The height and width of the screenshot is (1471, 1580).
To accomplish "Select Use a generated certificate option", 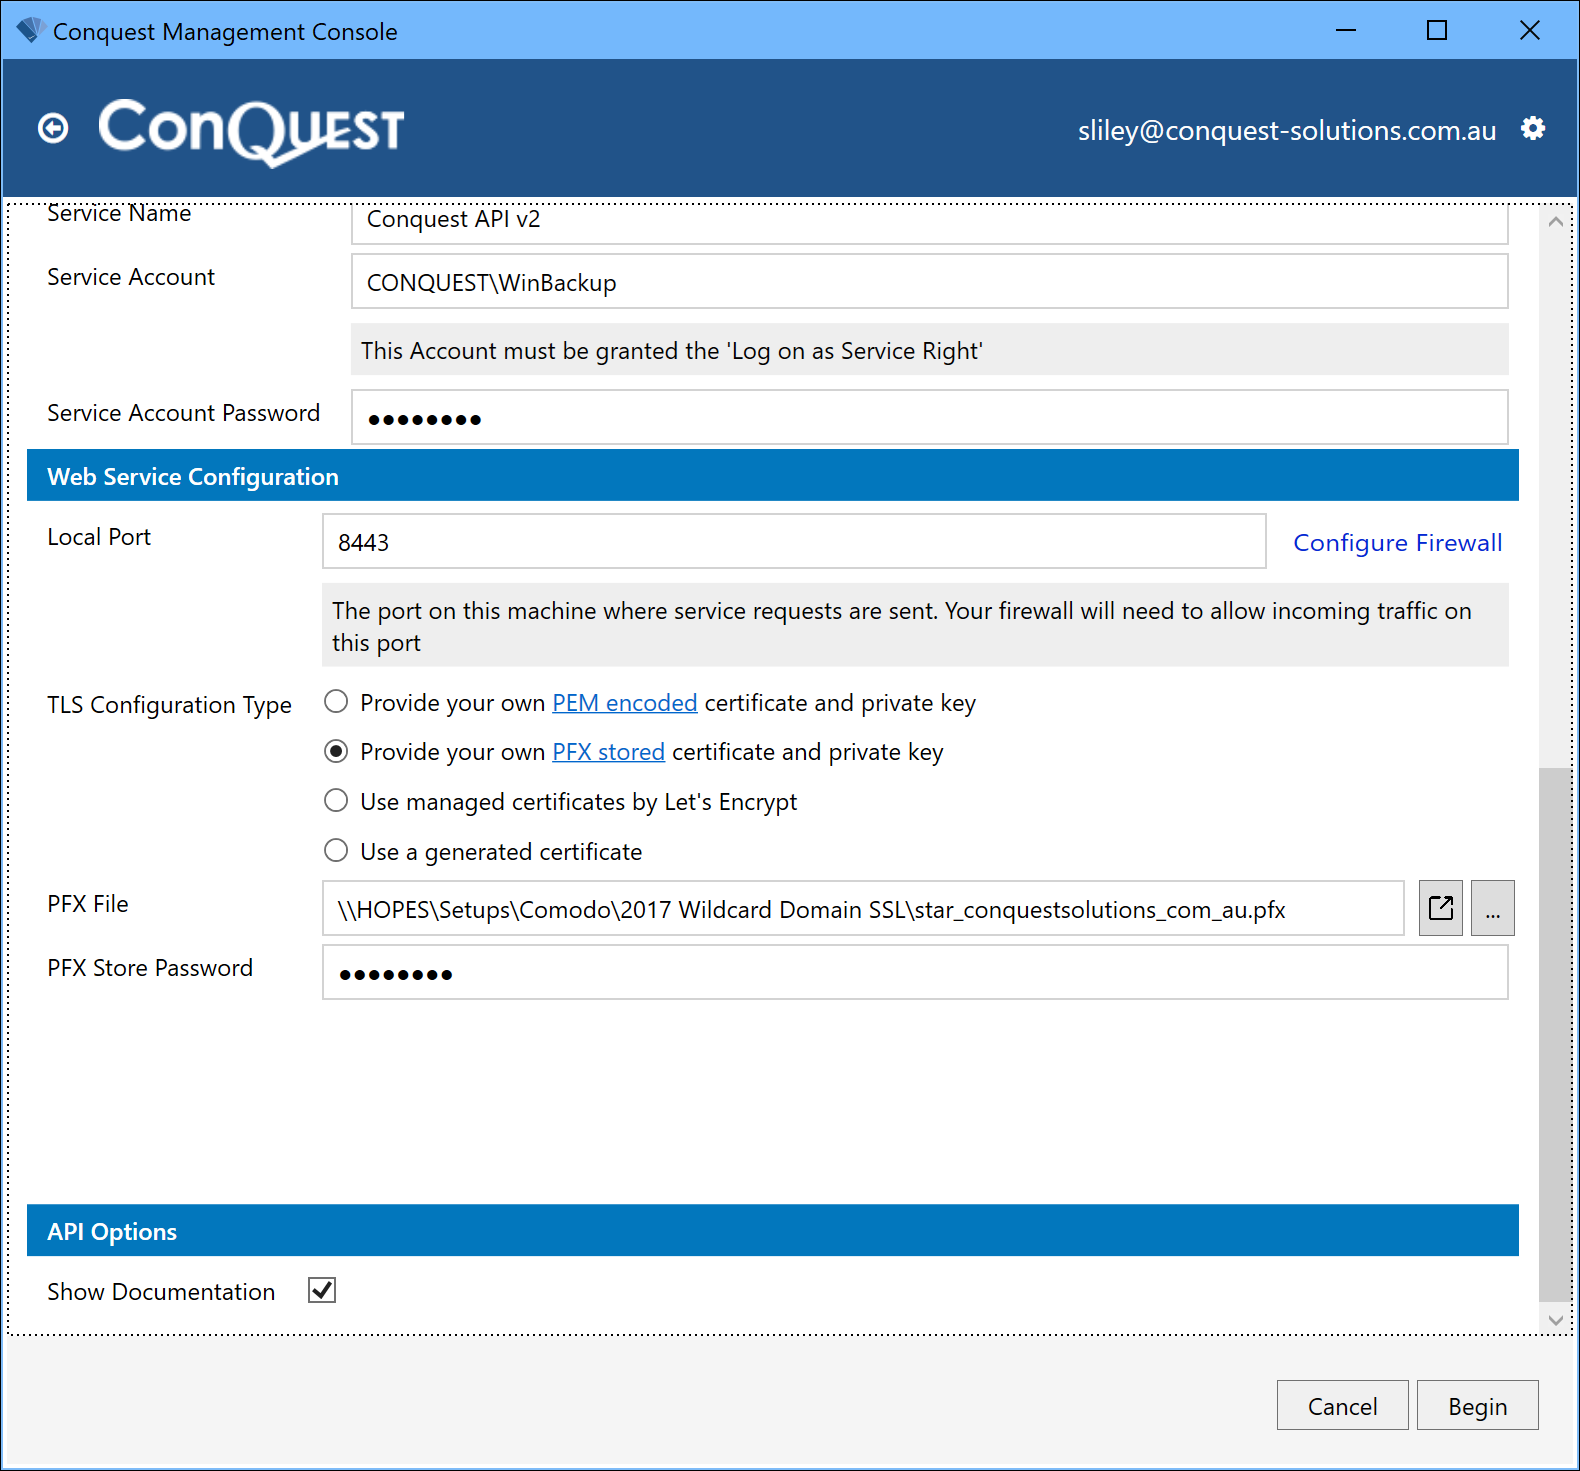I will tap(336, 851).
